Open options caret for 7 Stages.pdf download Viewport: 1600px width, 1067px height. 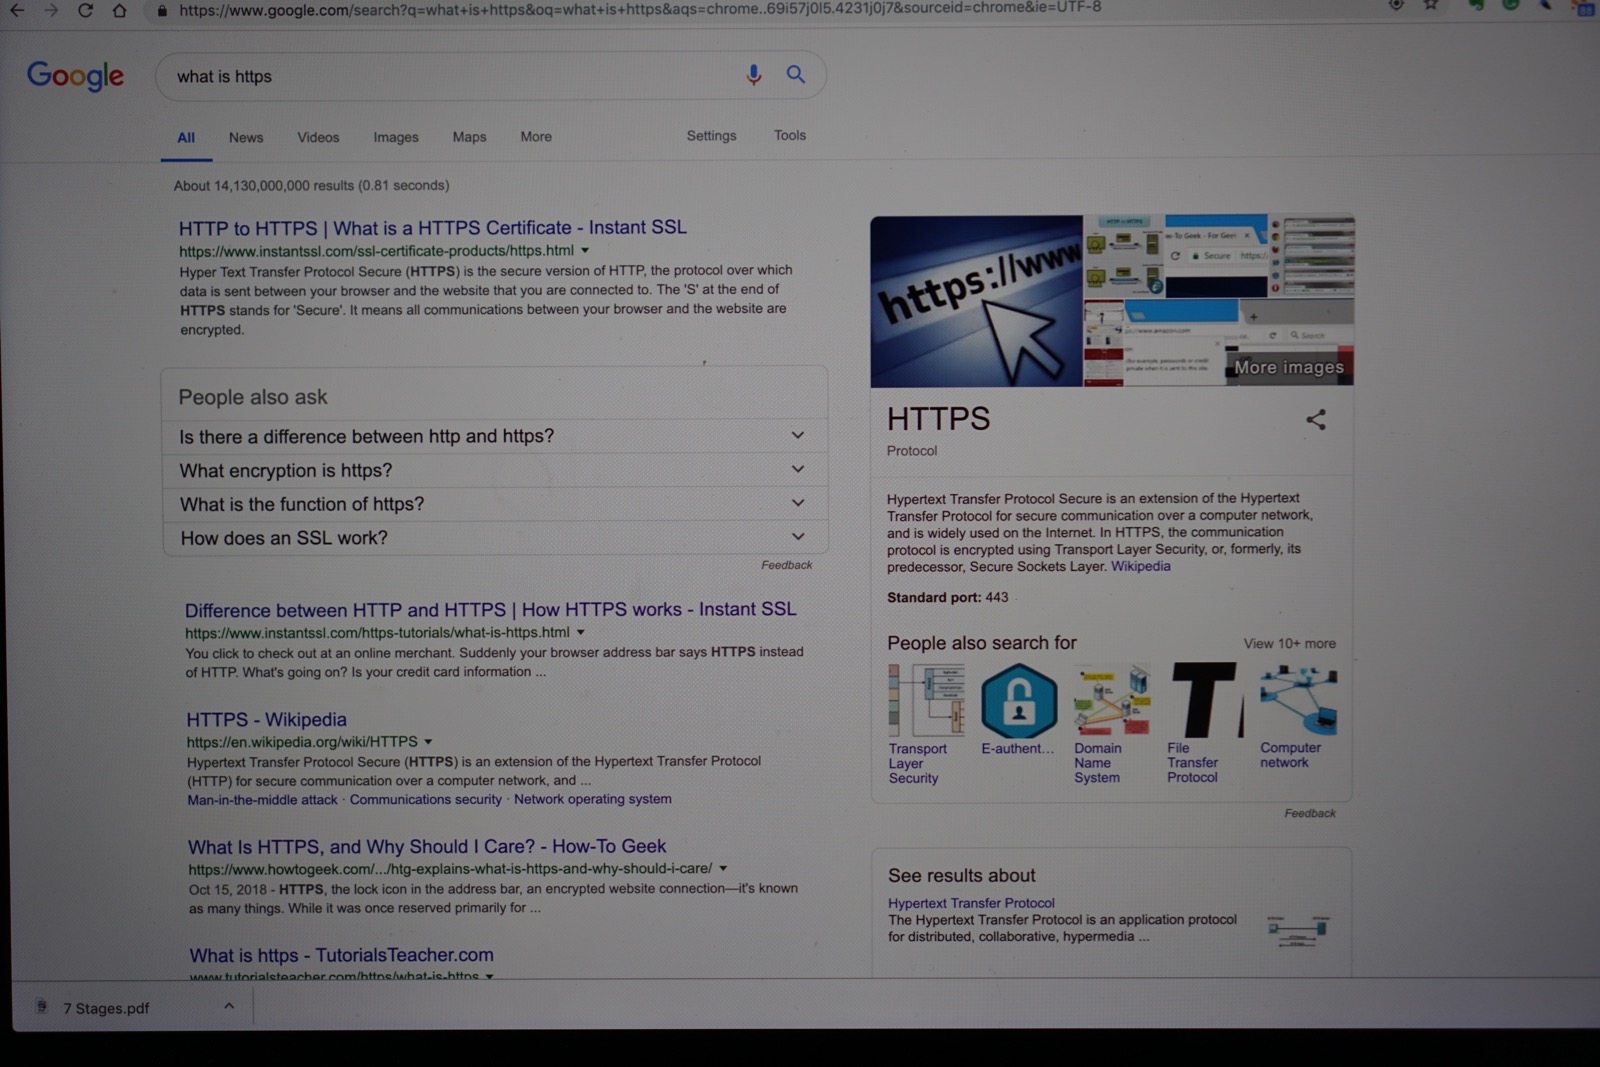click(229, 1006)
